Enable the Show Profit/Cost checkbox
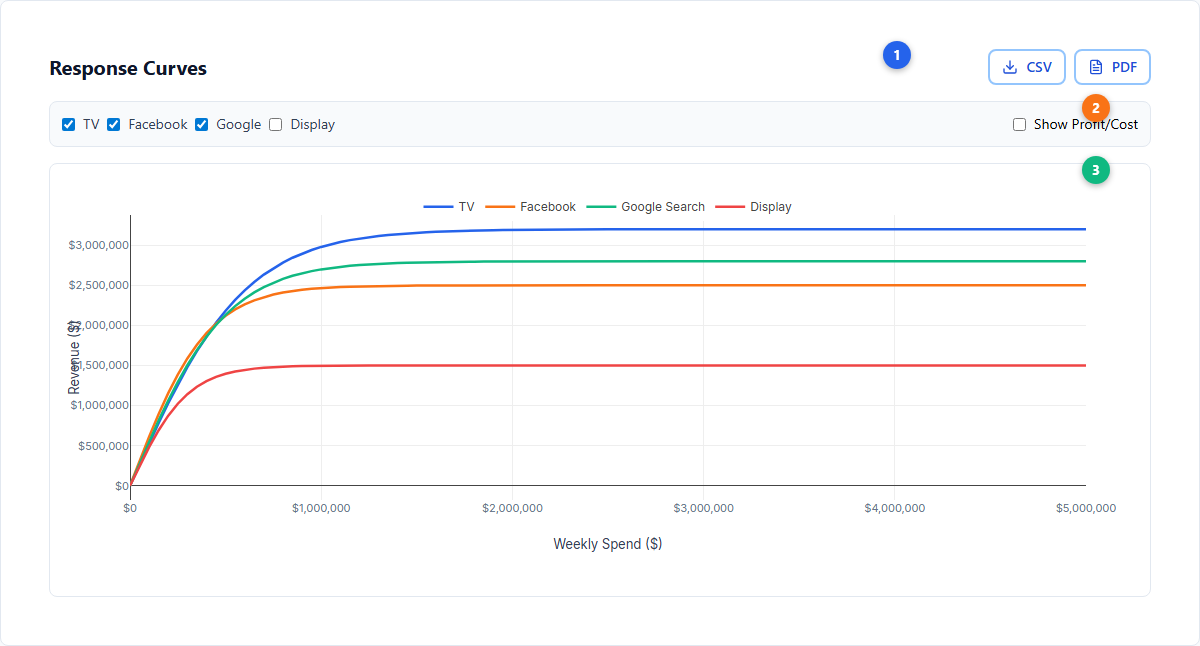The height and width of the screenshot is (646, 1200). click(1019, 125)
